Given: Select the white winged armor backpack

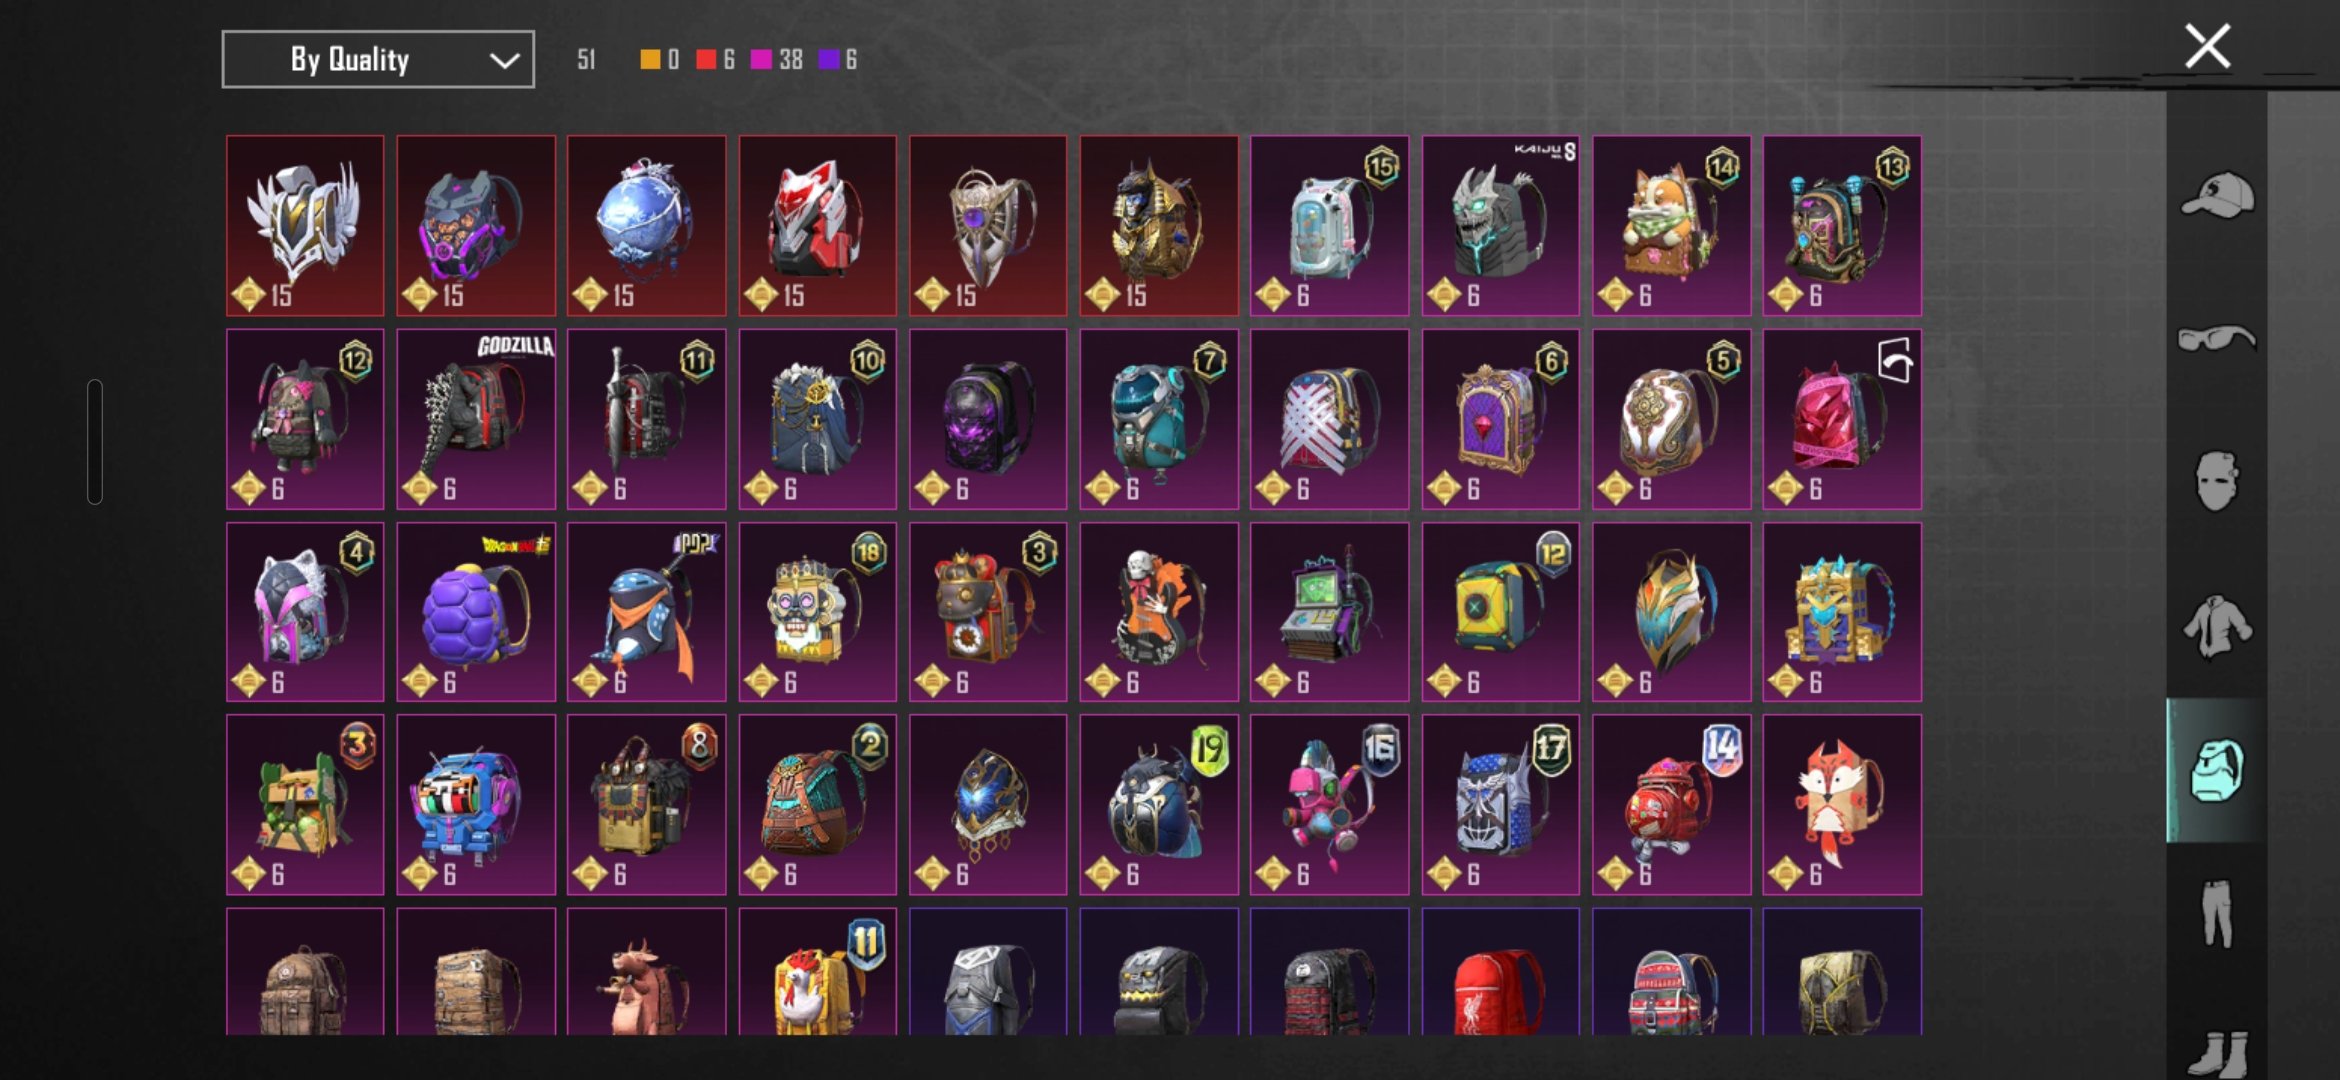Looking at the screenshot, I should click(305, 226).
